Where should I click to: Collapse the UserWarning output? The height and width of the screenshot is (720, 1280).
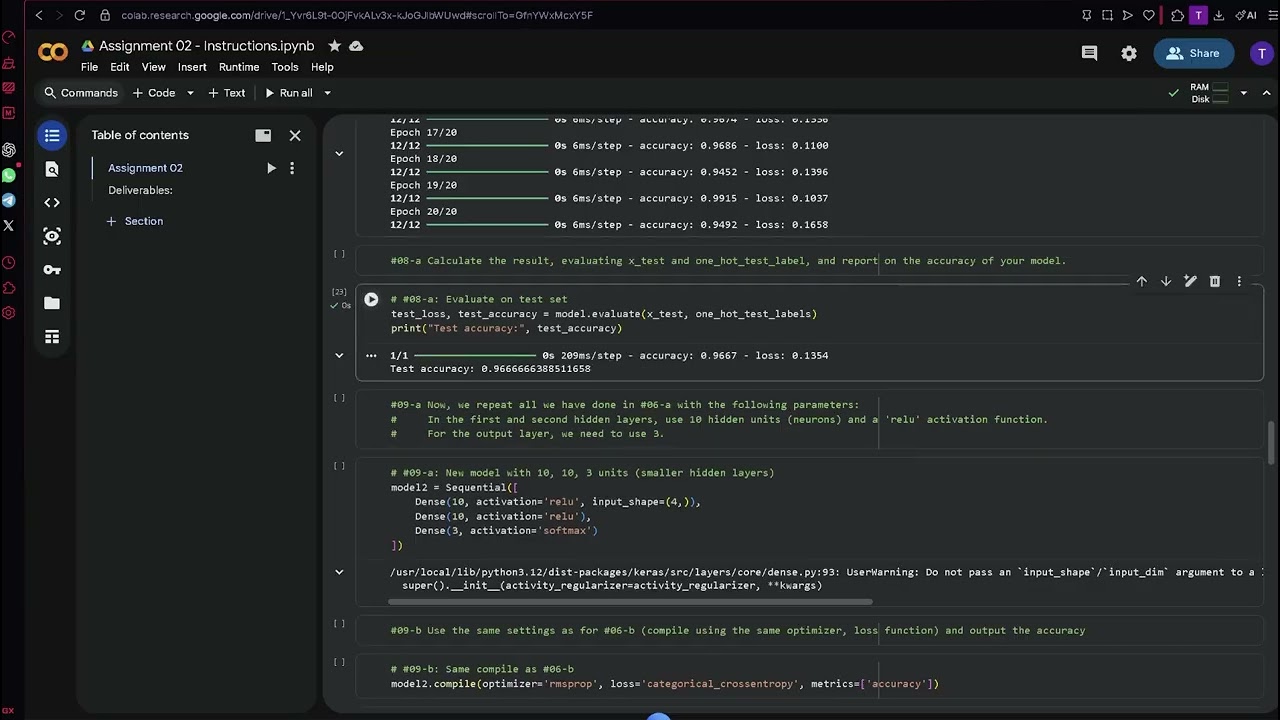(339, 572)
